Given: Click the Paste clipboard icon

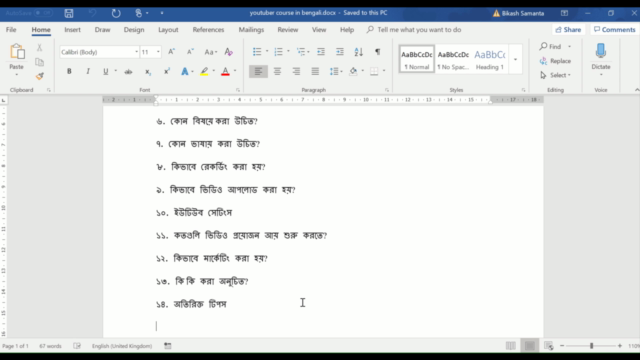Looking at the screenshot, I should tap(17, 52).
